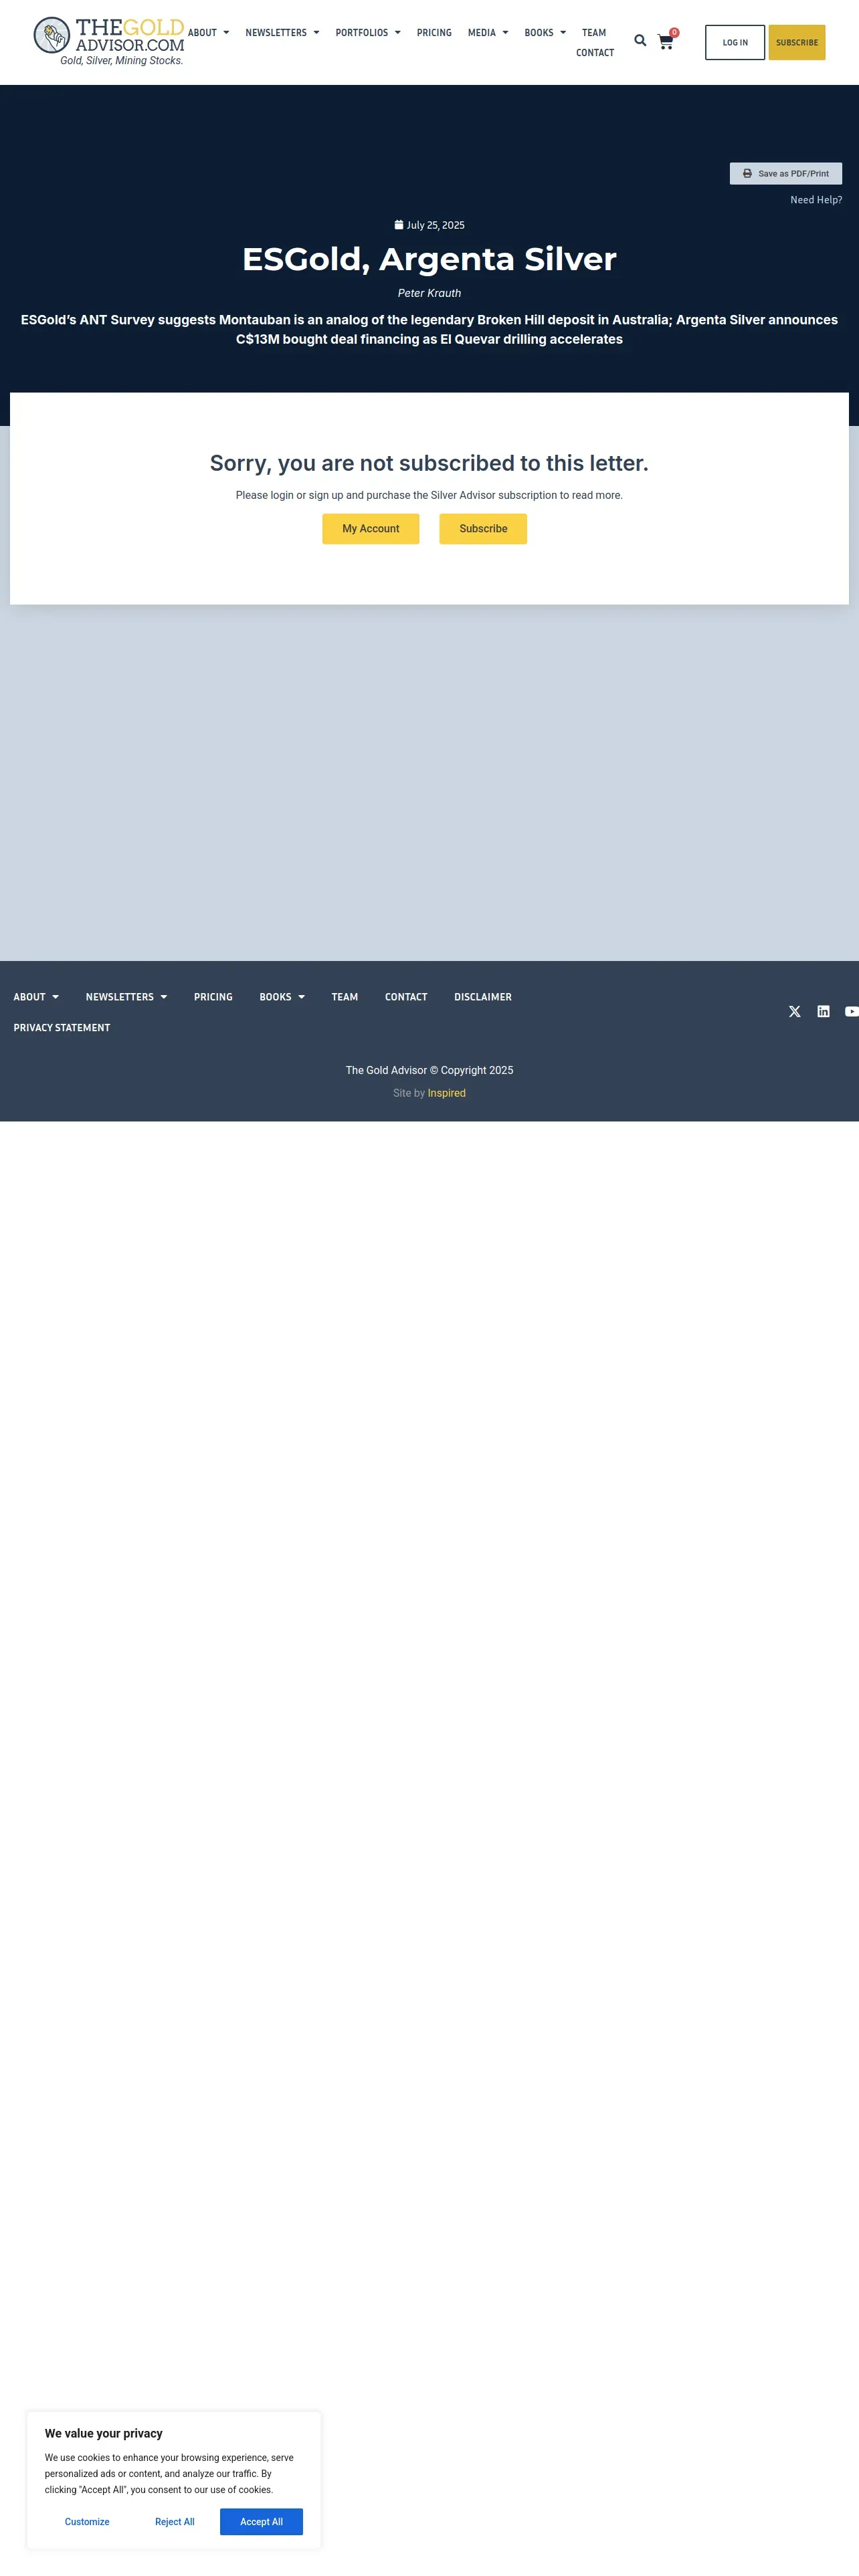Expand the footer ABOUT dropdown
The width and height of the screenshot is (859, 2576).
coord(36,997)
